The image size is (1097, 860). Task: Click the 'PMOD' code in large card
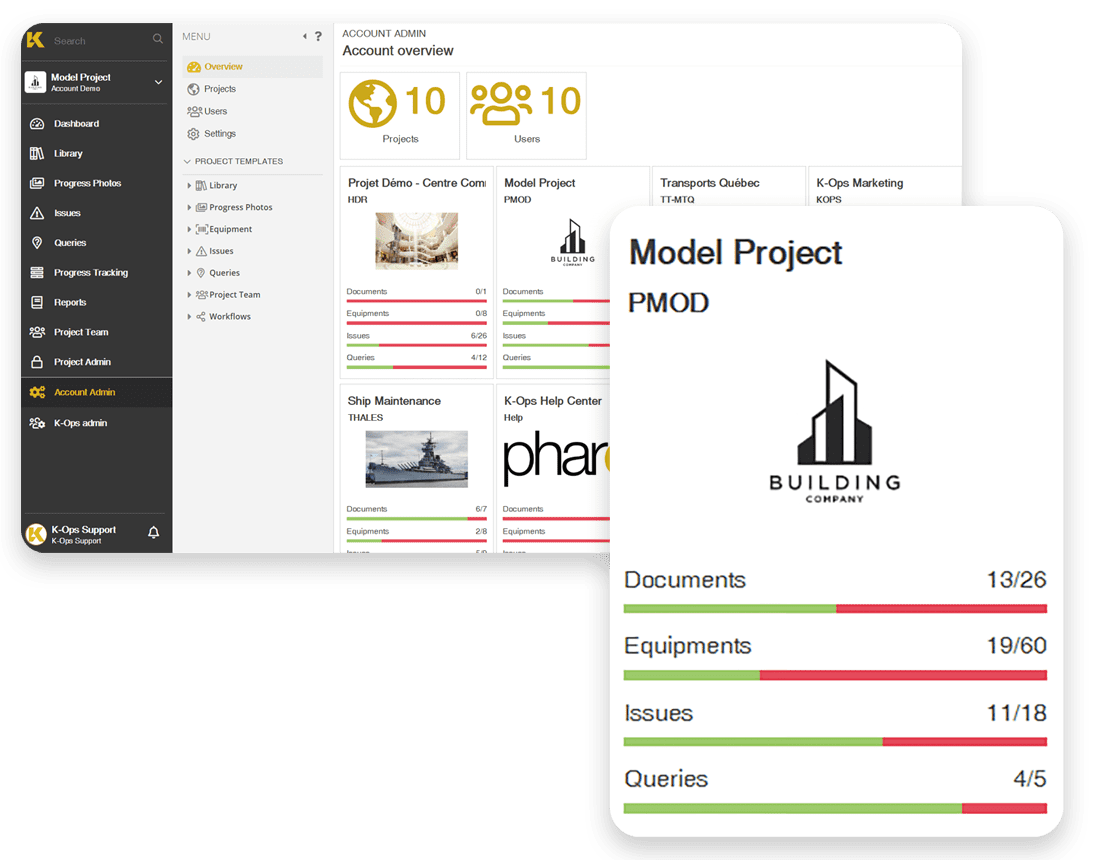[668, 303]
